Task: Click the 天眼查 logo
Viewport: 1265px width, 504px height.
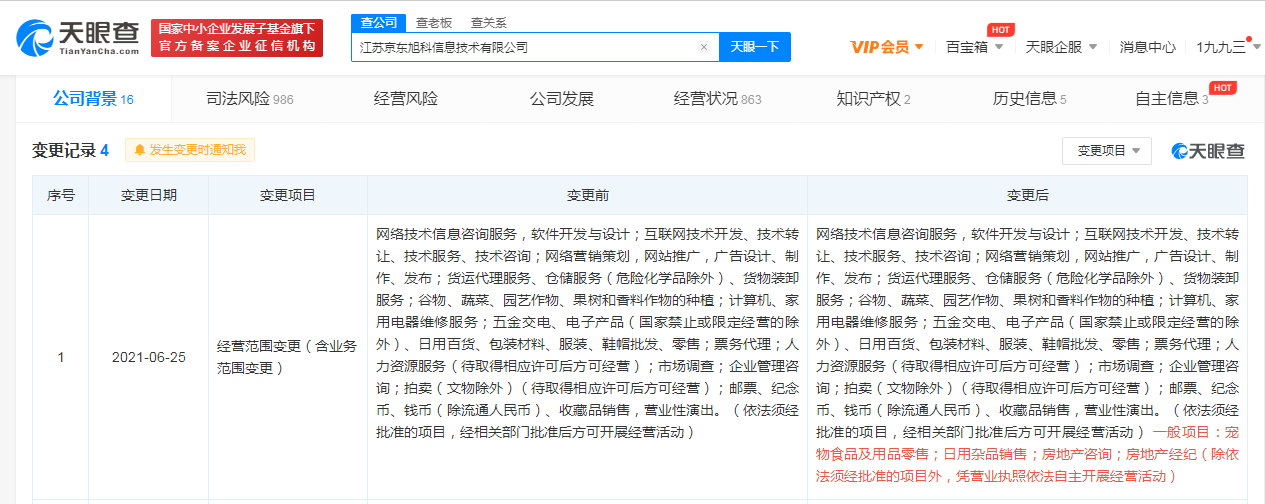Action: tap(78, 37)
